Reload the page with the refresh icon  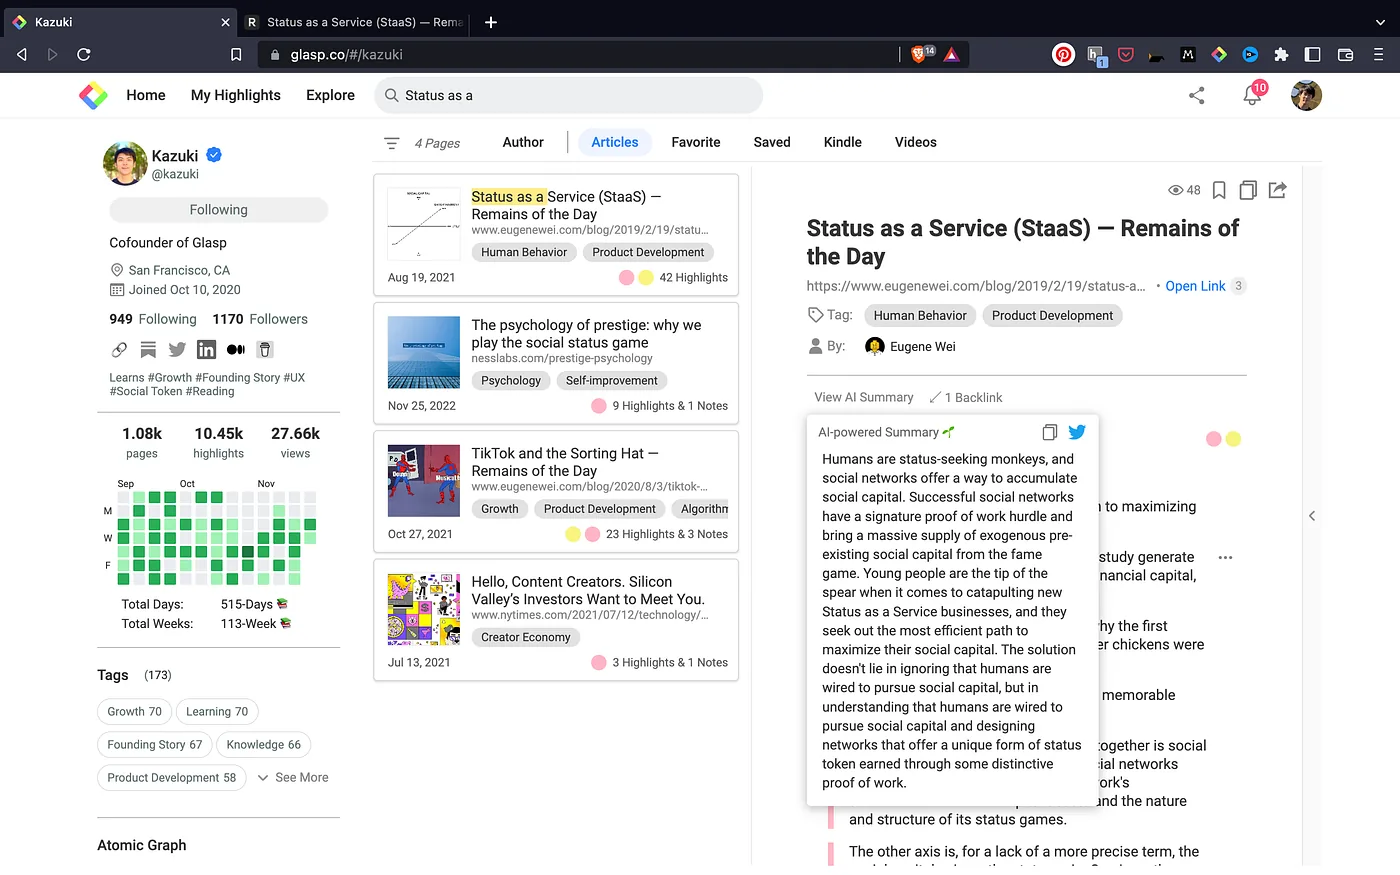click(84, 55)
